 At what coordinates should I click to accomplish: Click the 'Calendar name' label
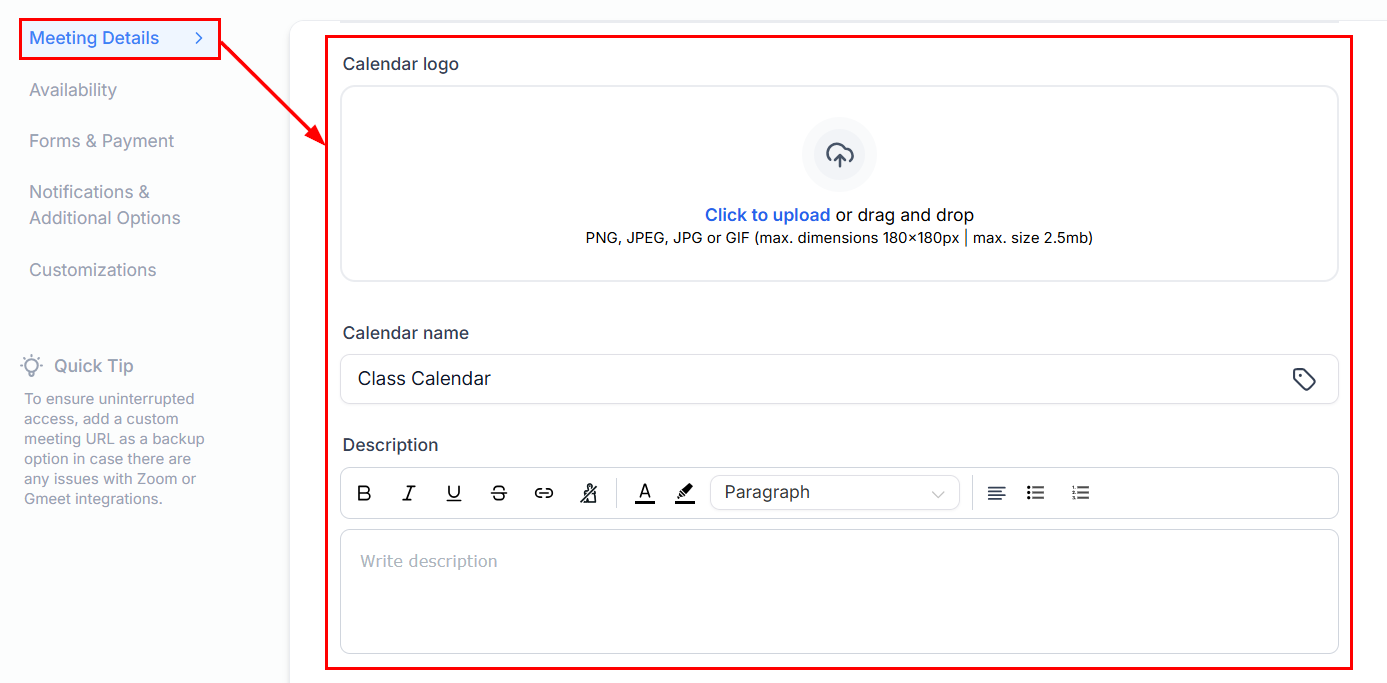click(x=406, y=333)
